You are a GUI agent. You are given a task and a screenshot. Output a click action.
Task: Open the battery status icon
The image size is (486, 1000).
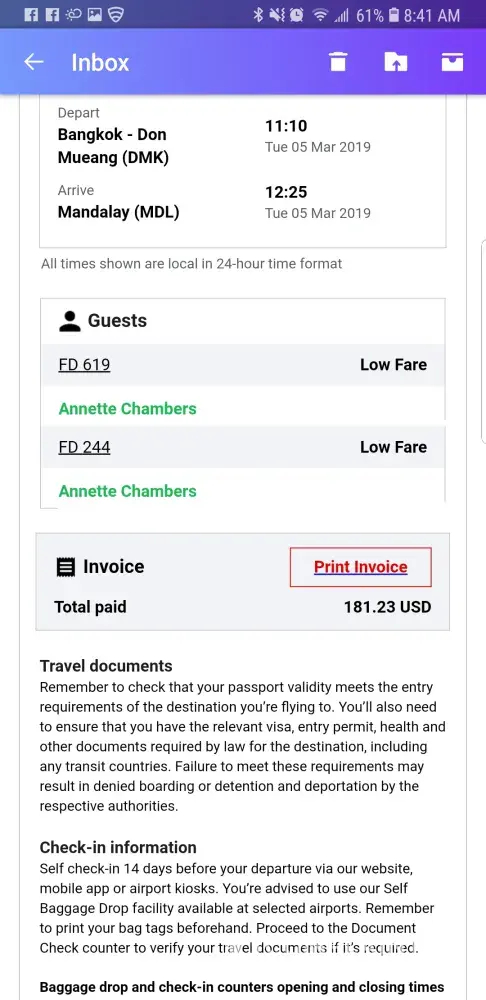click(393, 15)
